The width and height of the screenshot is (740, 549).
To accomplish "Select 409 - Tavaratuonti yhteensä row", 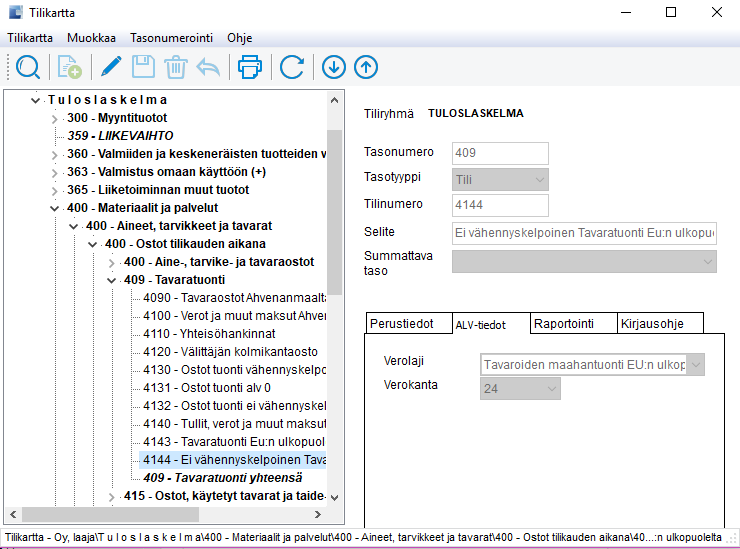I will click(223, 478).
